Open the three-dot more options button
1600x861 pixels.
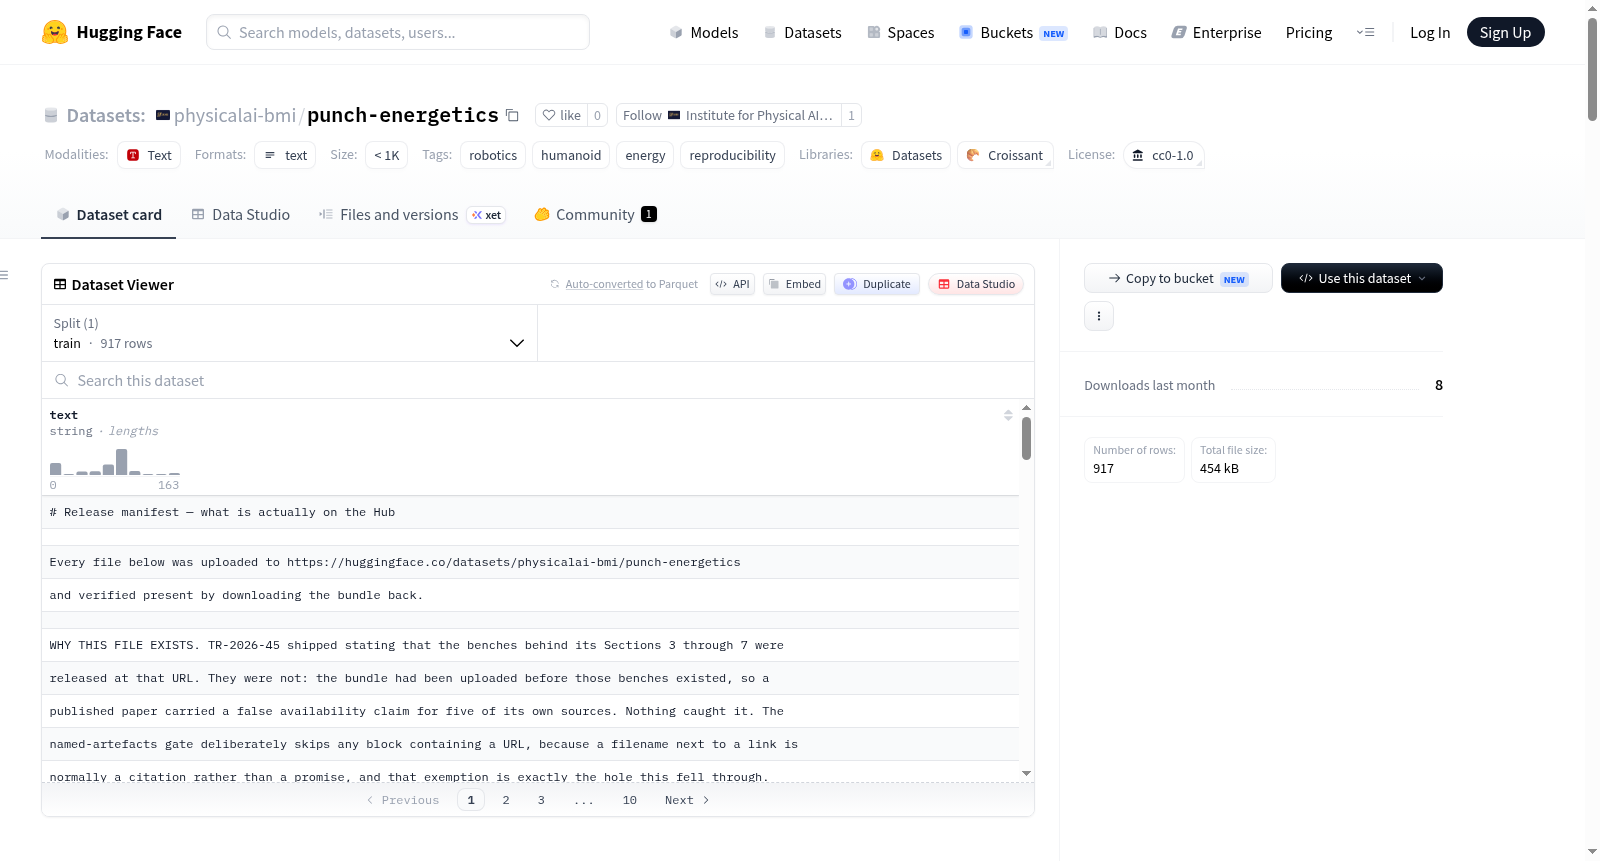pos(1099,316)
